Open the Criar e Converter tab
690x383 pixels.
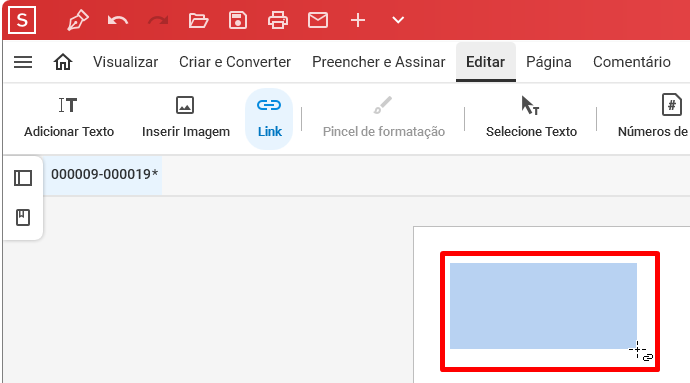click(x=235, y=62)
